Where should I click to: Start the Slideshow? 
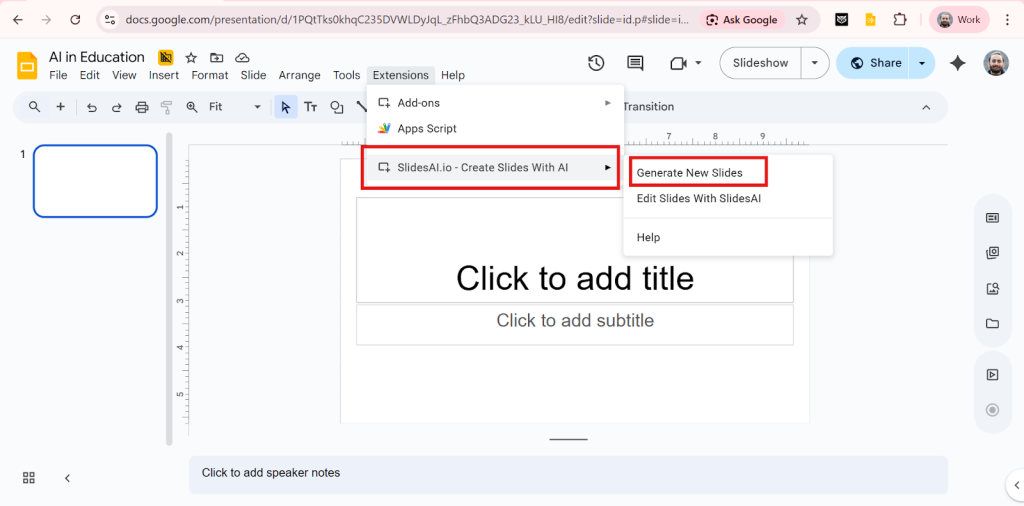761,63
